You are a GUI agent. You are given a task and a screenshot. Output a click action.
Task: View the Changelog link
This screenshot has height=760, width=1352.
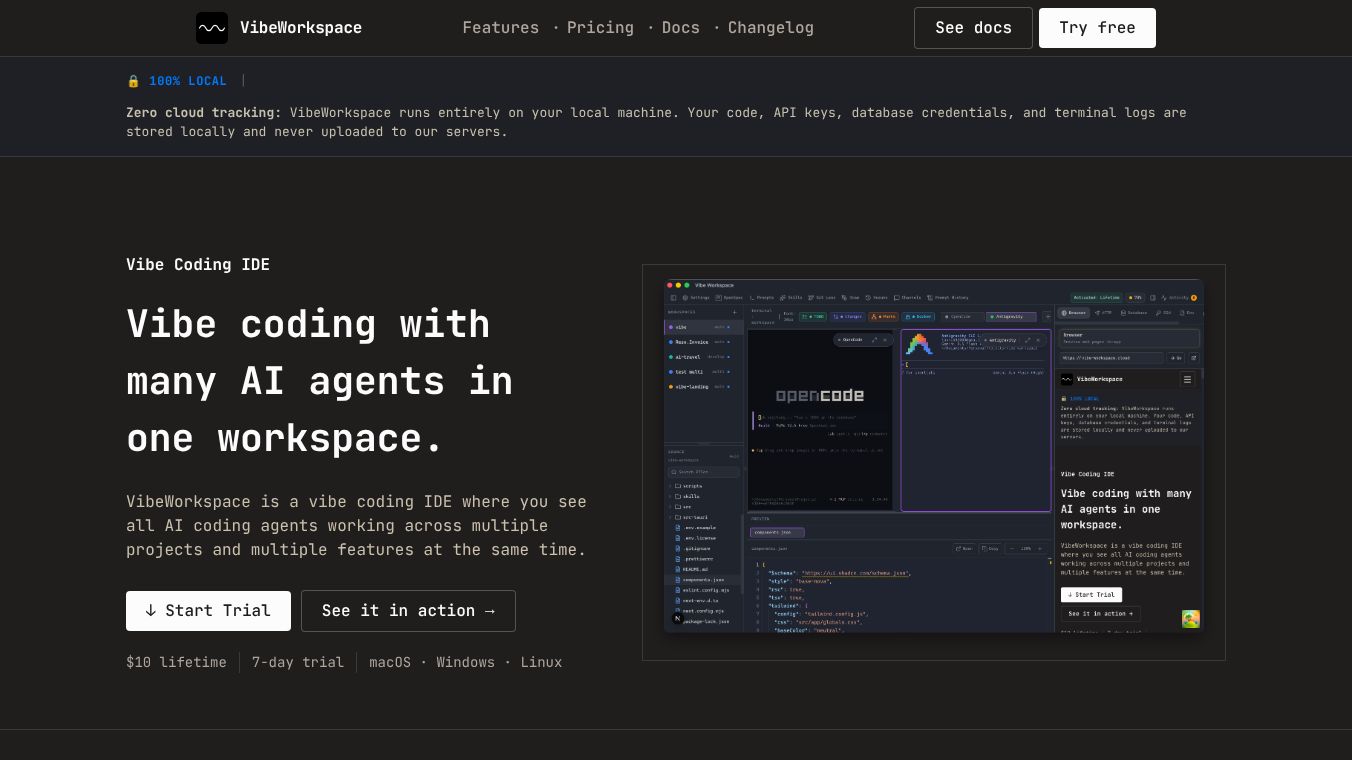pyautogui.click(x=771, y=28)
